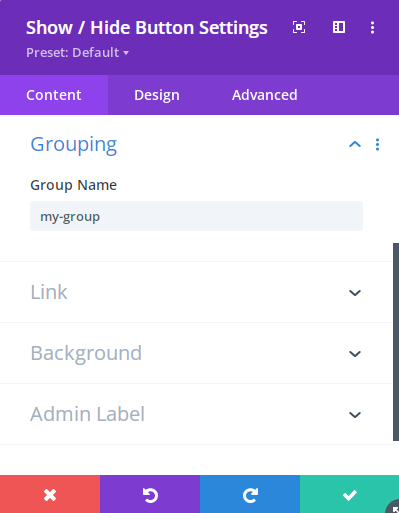The image size is (399, 513).
Task: Click the snap modal to sidebar icon
Action: [339, 27]
